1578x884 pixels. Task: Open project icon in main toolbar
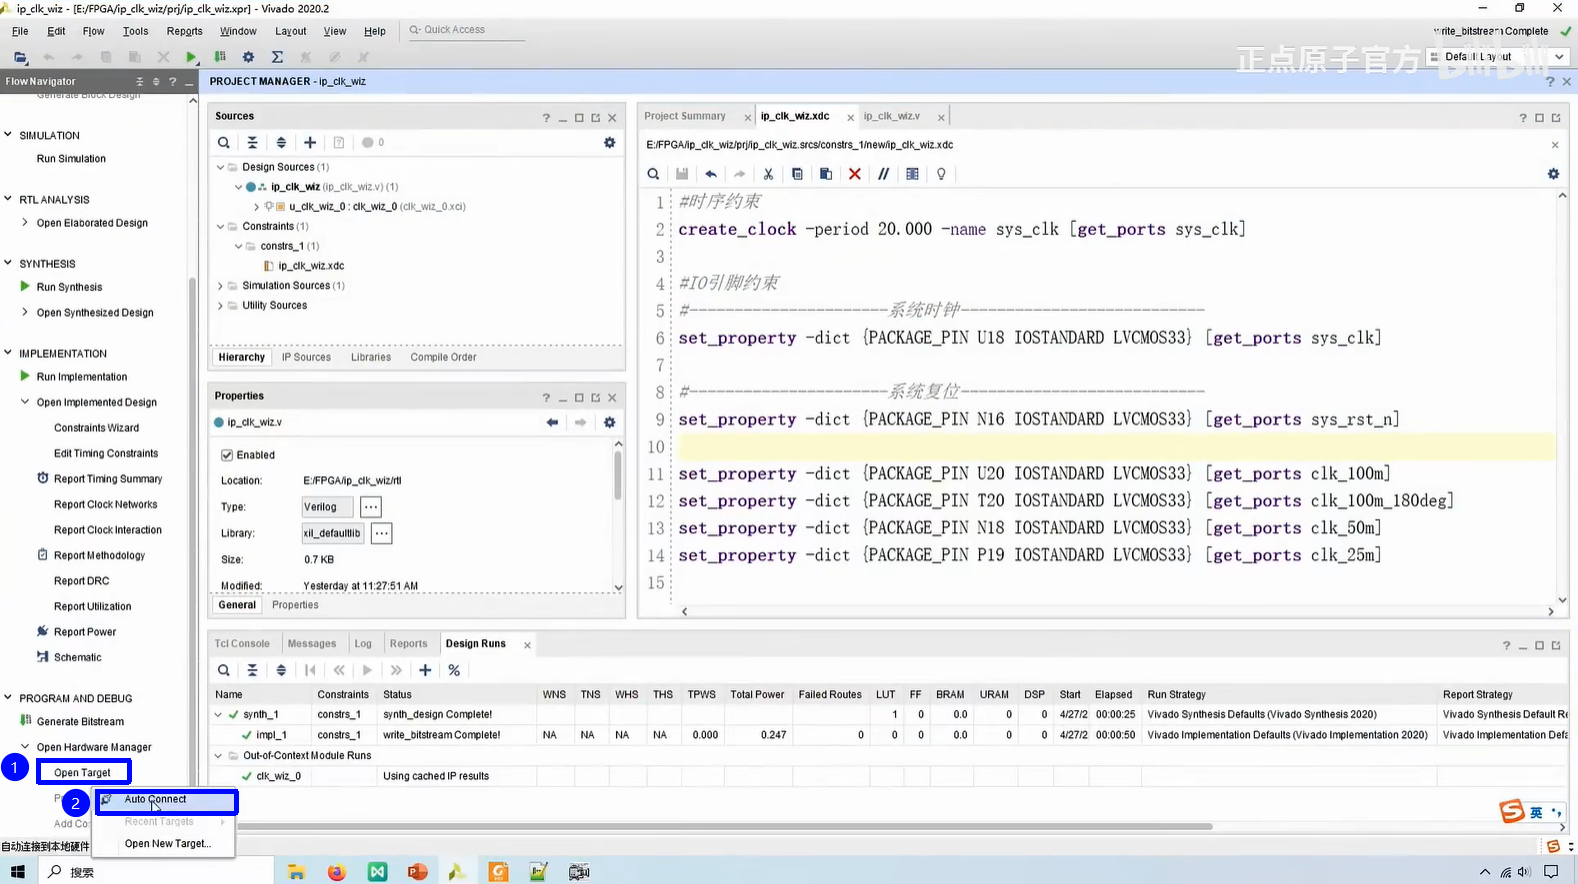tap(20, 57)
